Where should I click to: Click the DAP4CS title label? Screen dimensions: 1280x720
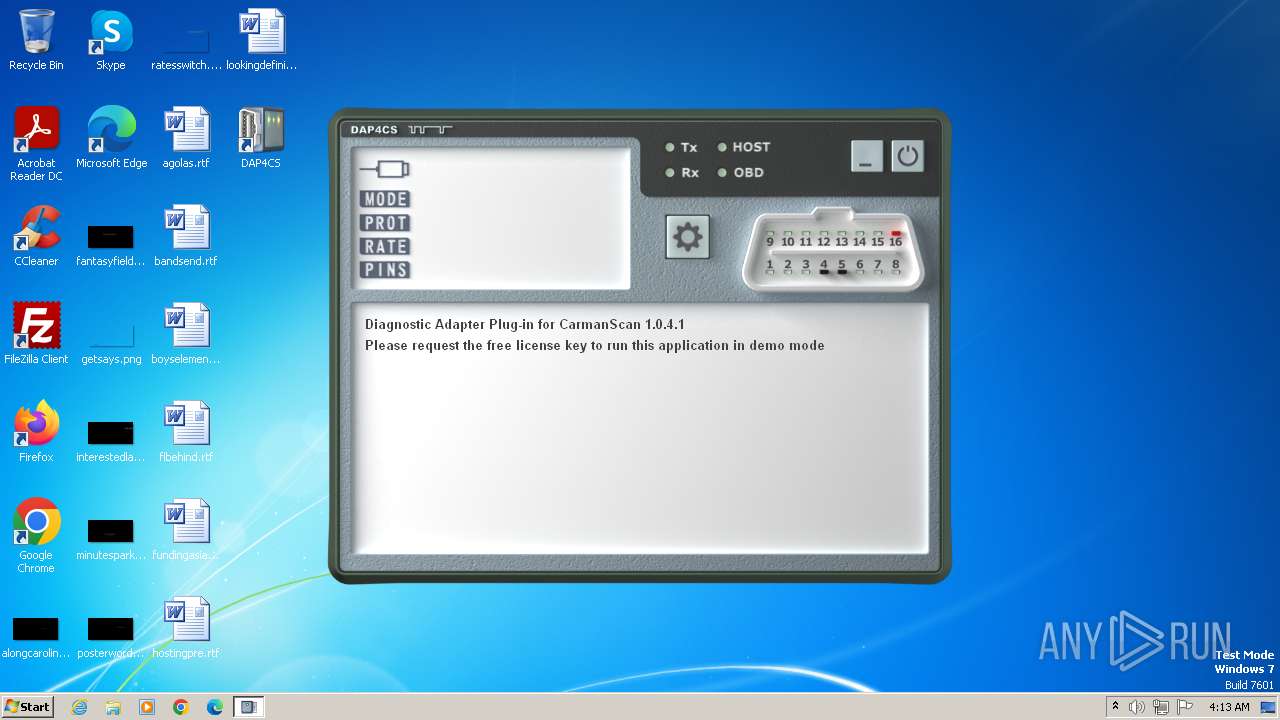point(374,130)
